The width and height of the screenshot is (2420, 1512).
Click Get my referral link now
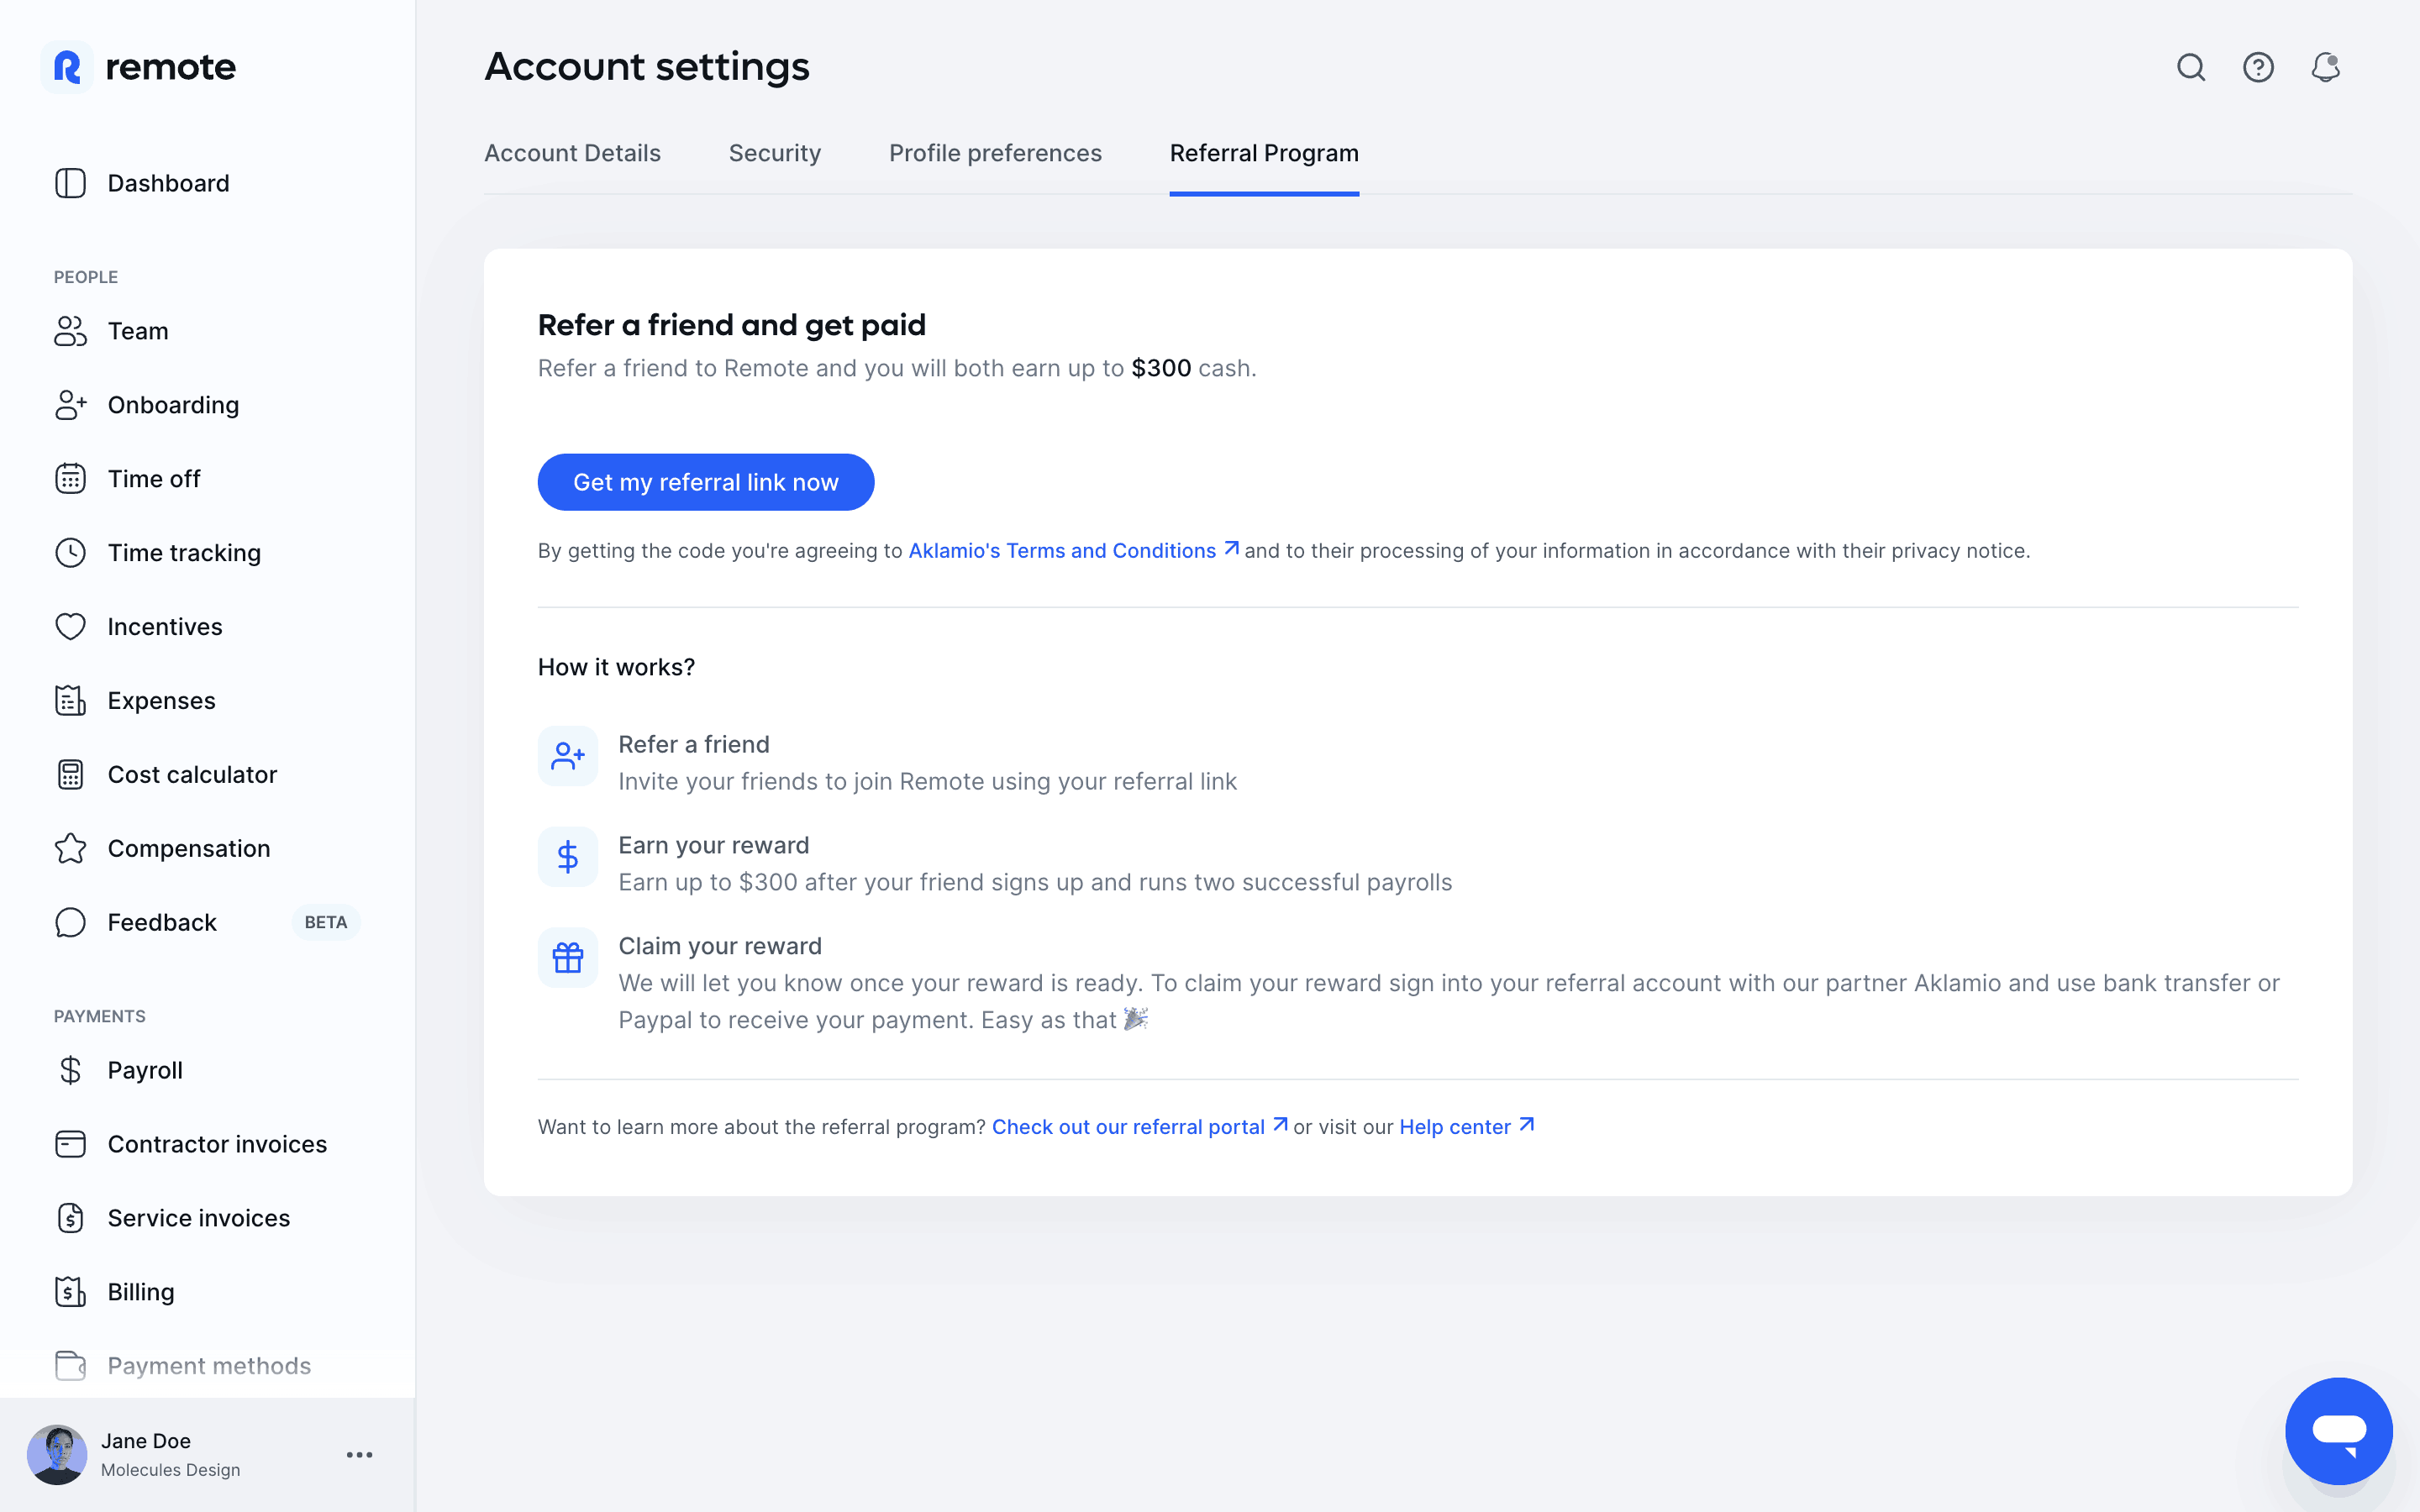(x=706, y=482)
